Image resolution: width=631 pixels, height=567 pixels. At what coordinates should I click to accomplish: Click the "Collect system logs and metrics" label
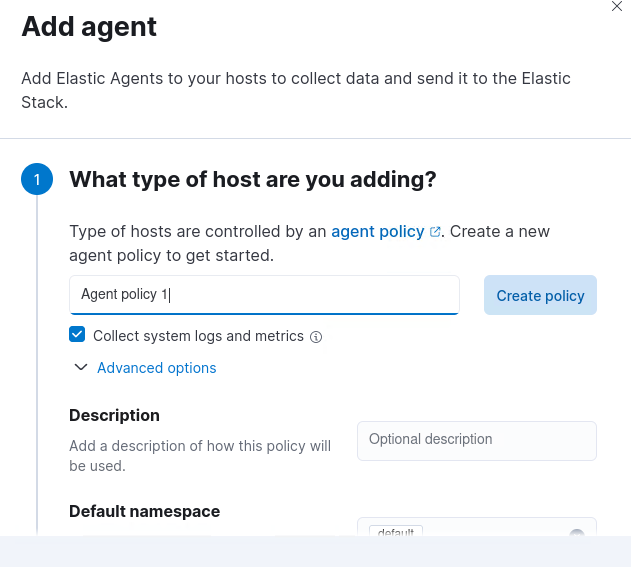[198, 336]
